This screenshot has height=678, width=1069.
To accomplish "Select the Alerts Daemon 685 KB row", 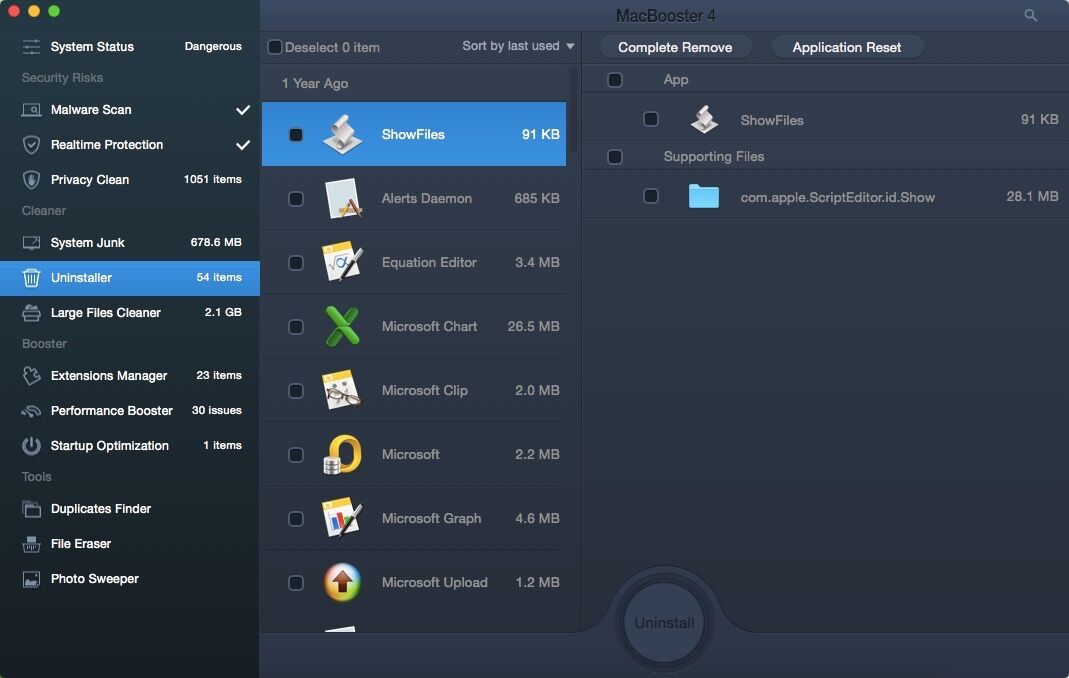I will pyautogui.click(x=414, y=198).
